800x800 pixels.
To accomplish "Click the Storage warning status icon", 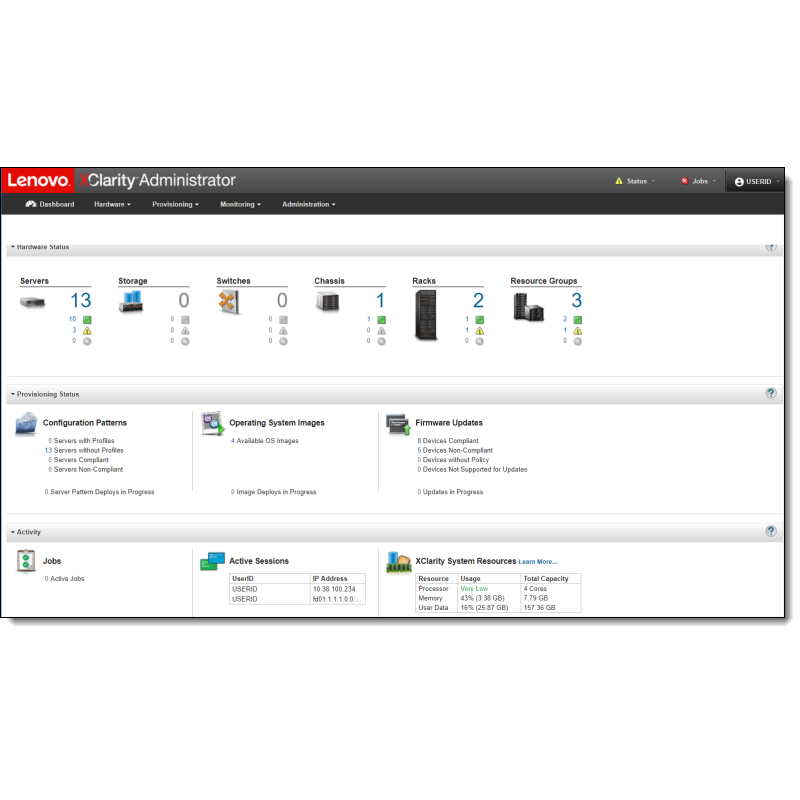I will (x=185, y=331).
